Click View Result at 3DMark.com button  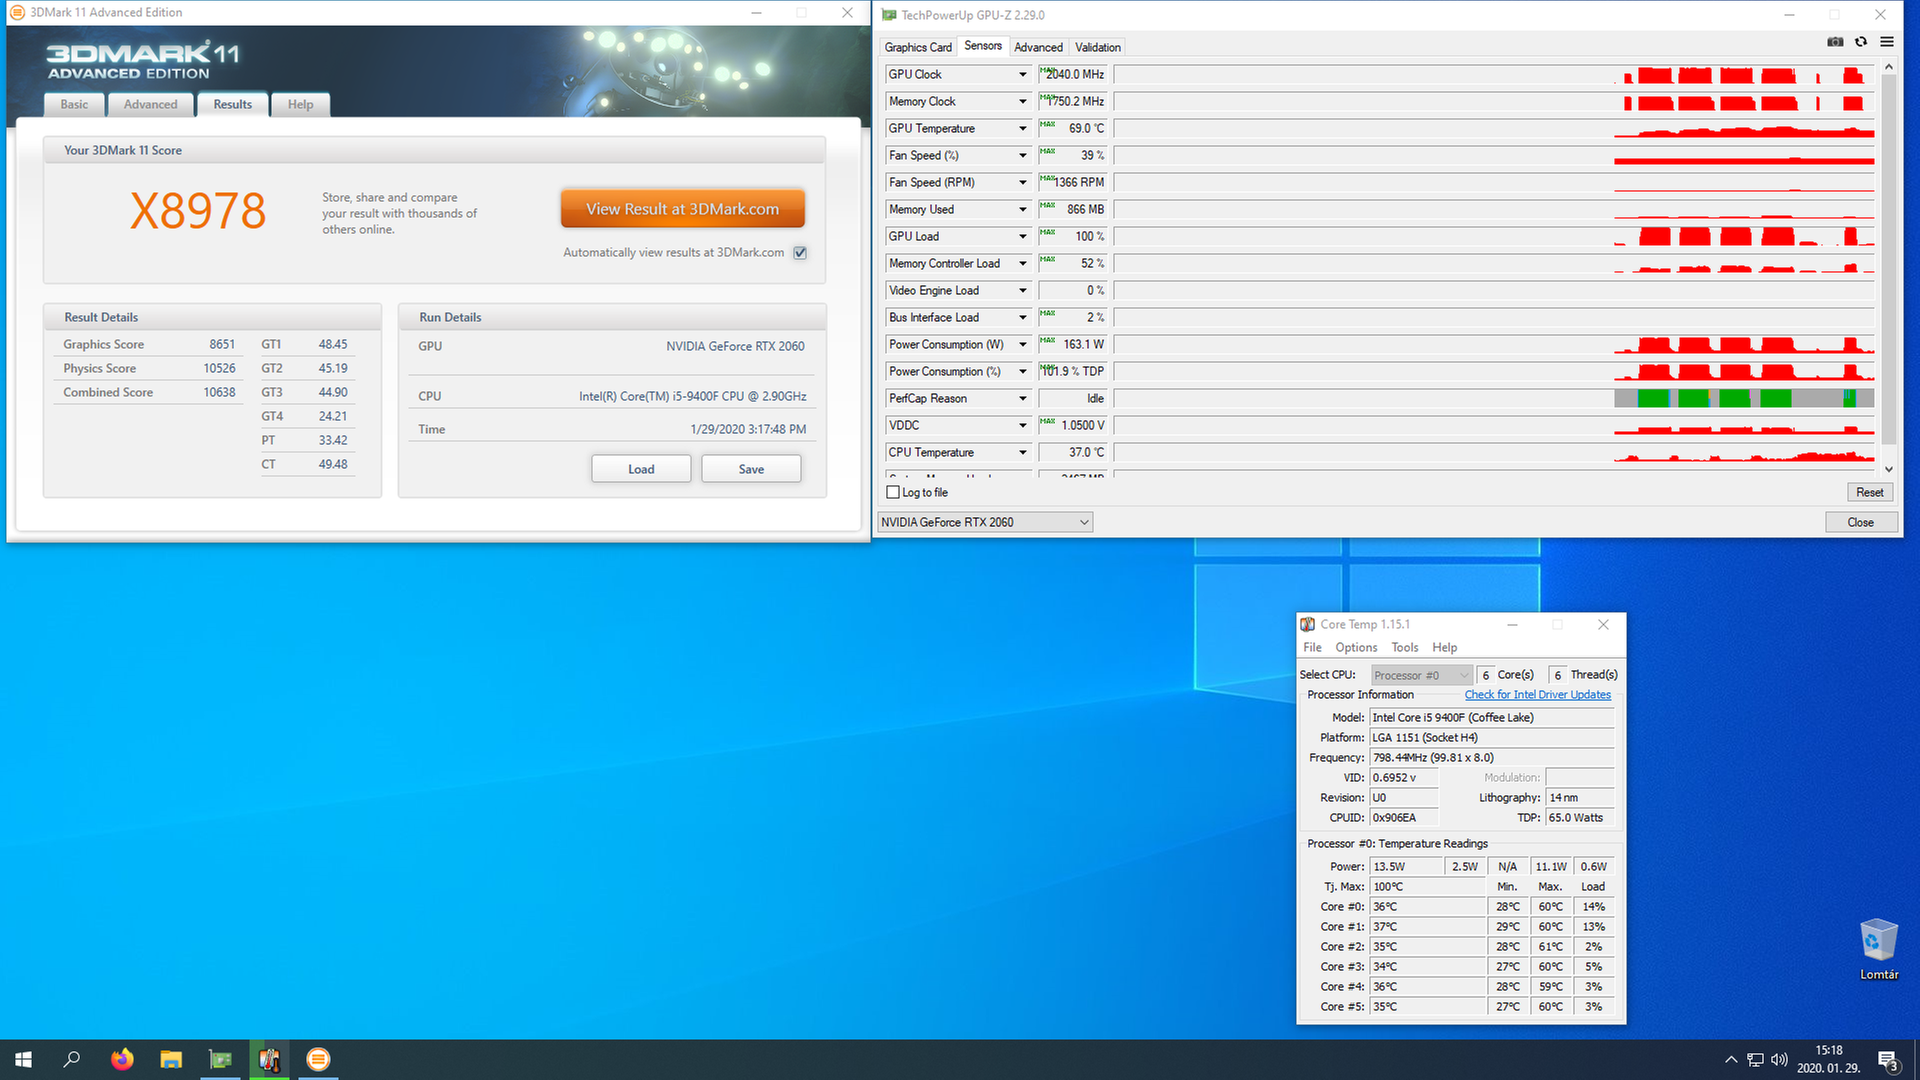coord(682,209)
